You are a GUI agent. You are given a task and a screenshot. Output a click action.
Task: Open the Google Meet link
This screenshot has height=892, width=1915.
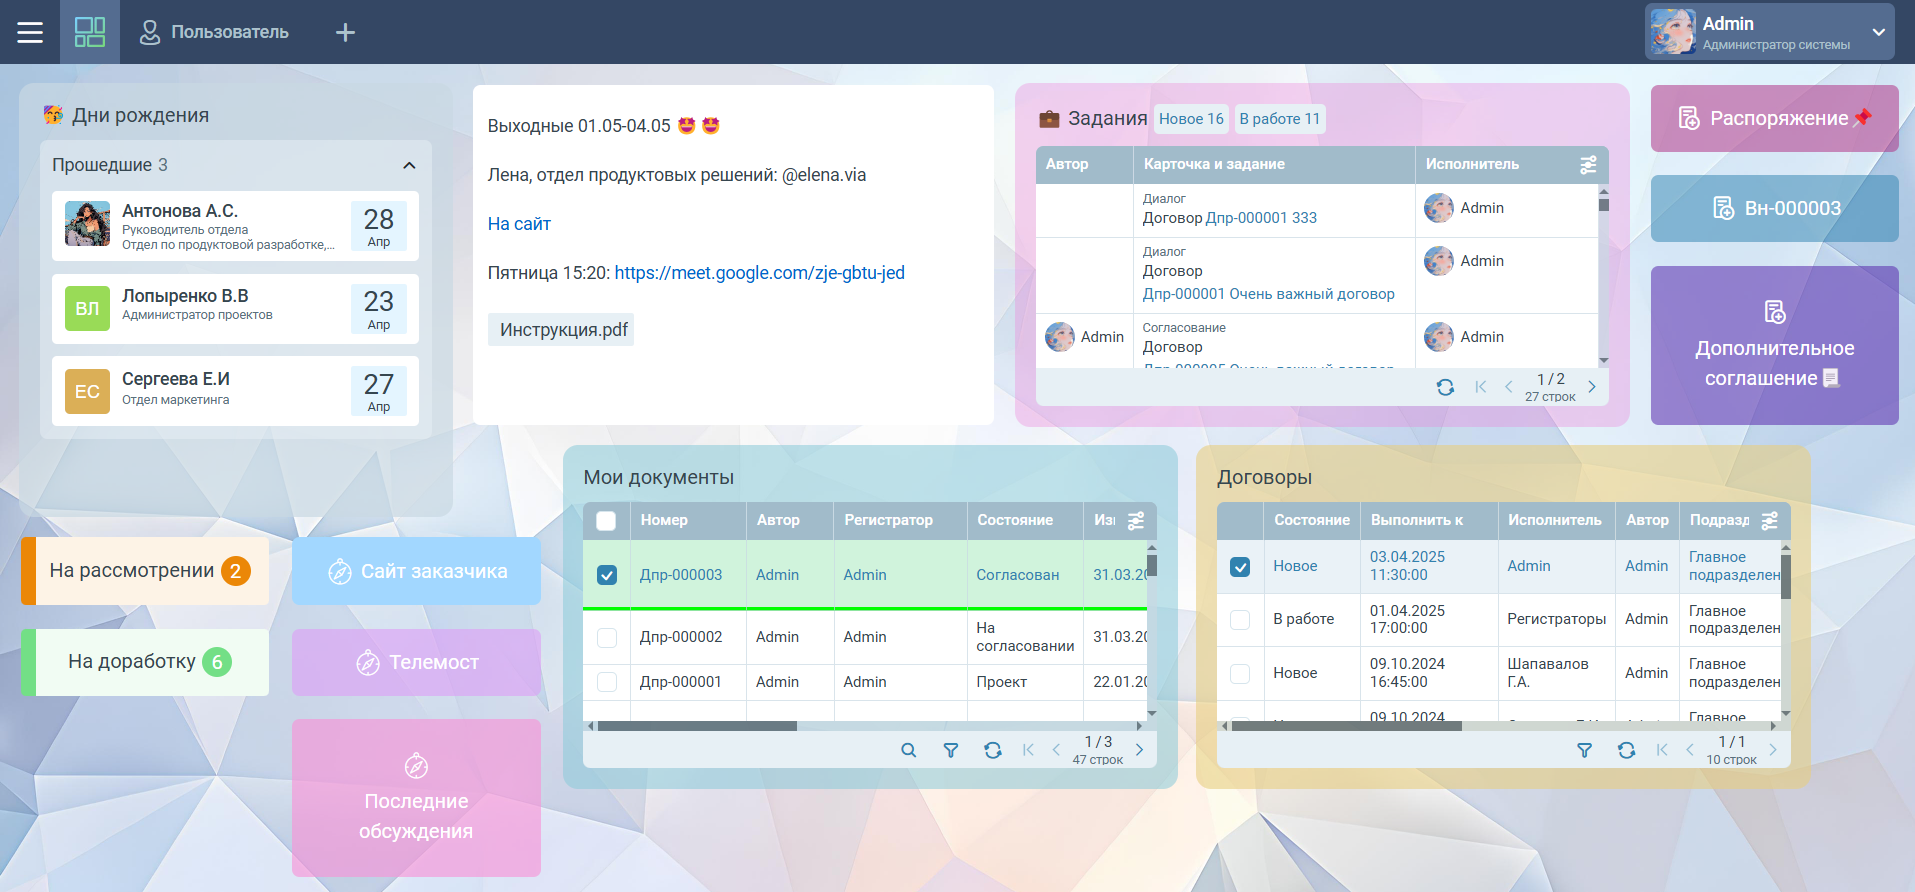point(759,273)
